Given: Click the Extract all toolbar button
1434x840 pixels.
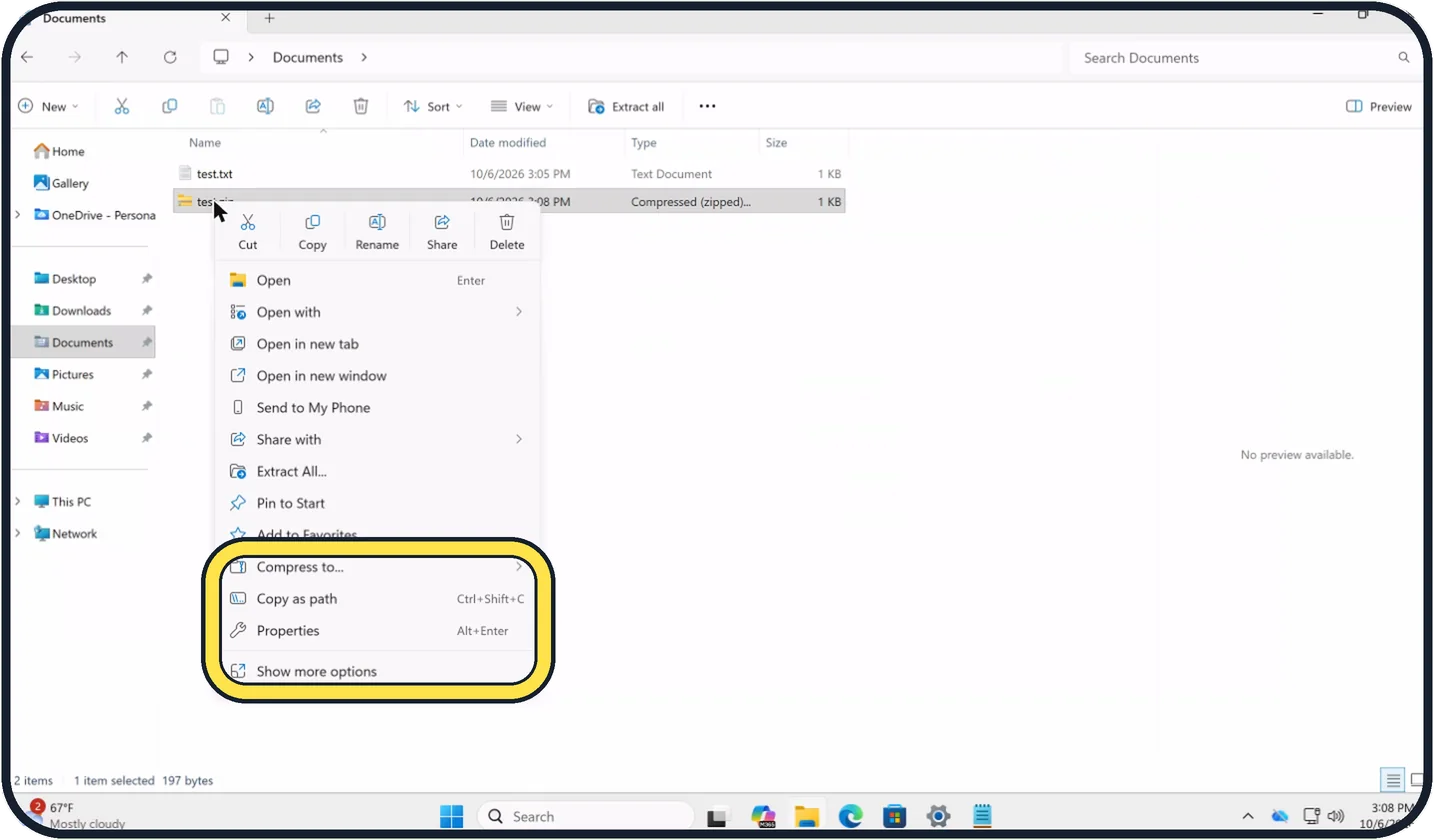Looking at the screenshot, I should 626,106.
